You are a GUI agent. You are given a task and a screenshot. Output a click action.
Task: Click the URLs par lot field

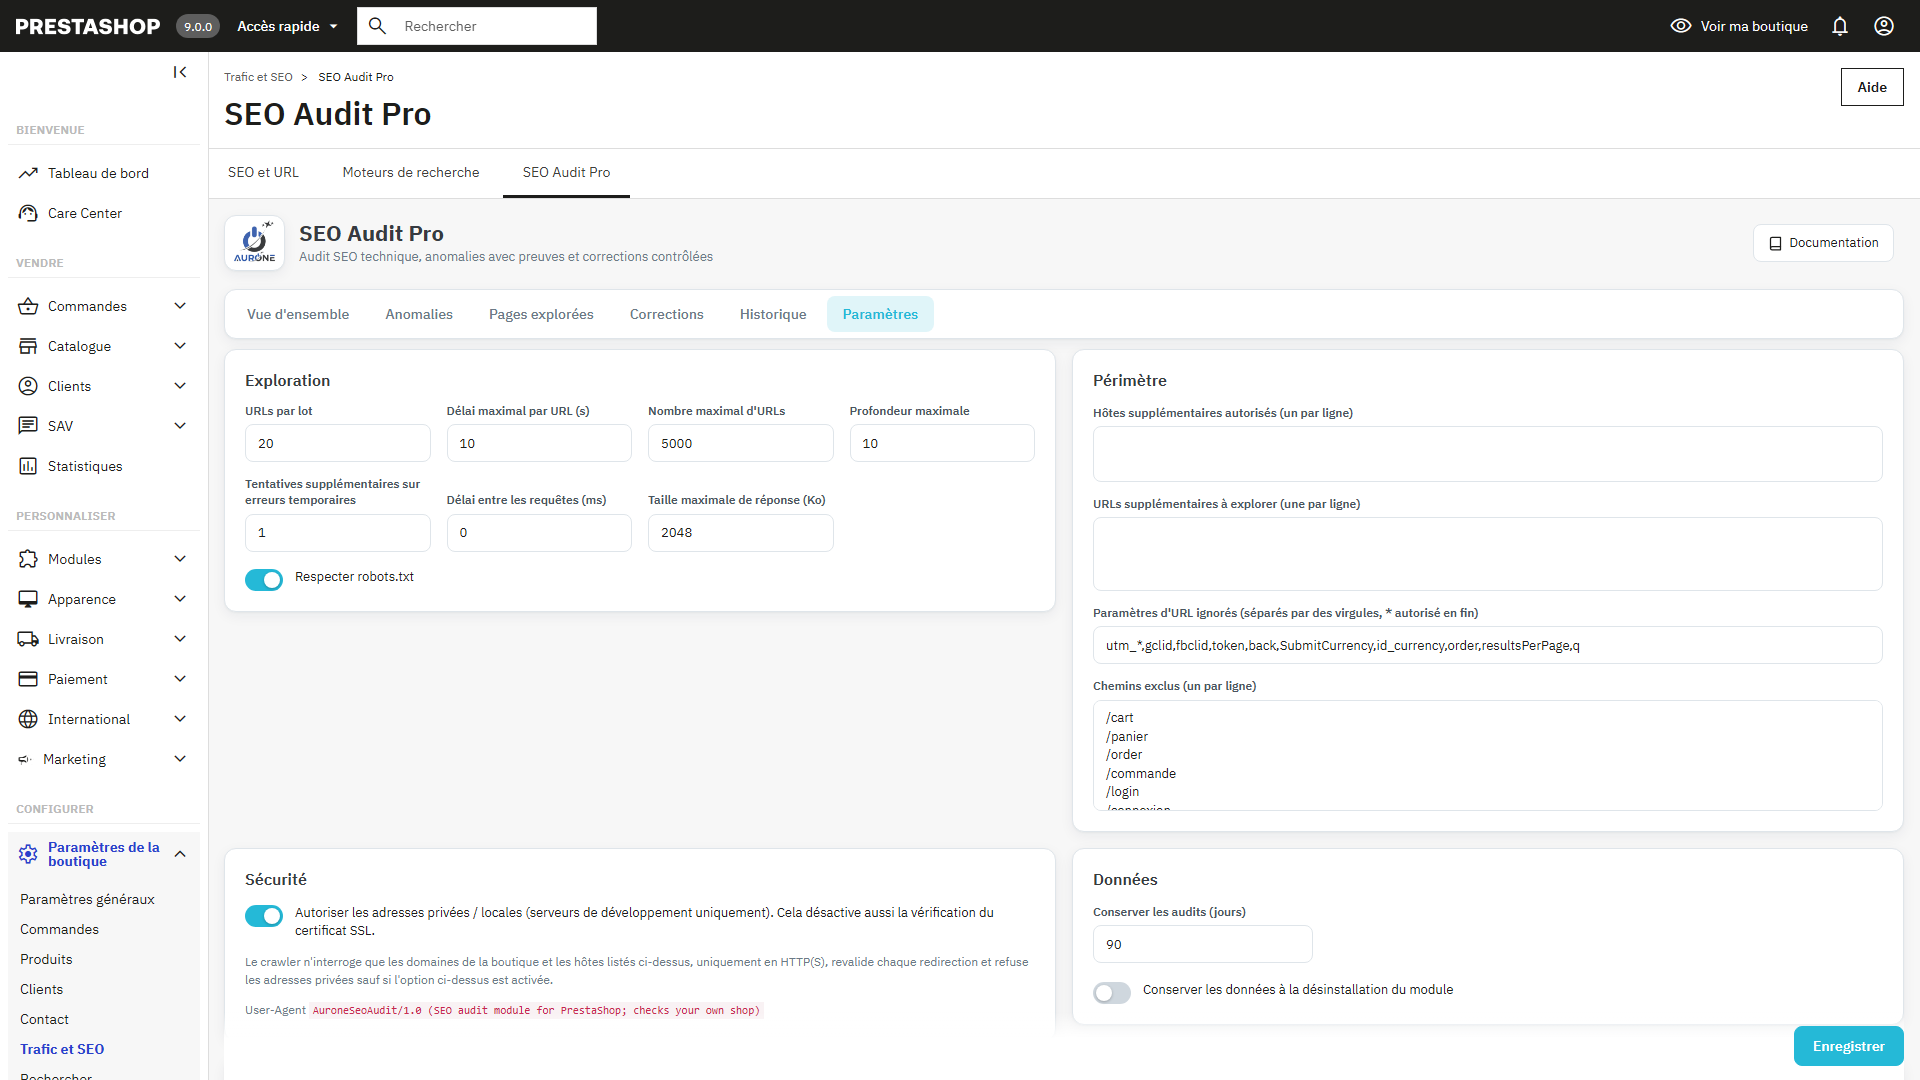[338, 443]
